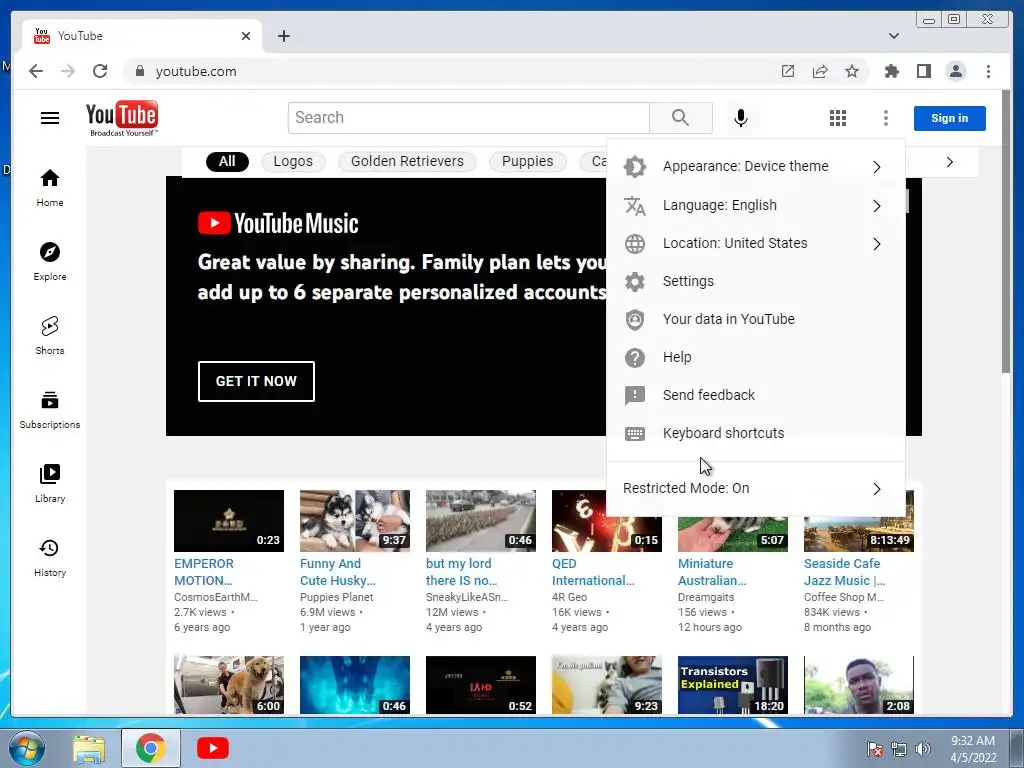The width and height of the screenshot is (1024, 768).
Task: Select the All chip
Action: click(227, 161)
